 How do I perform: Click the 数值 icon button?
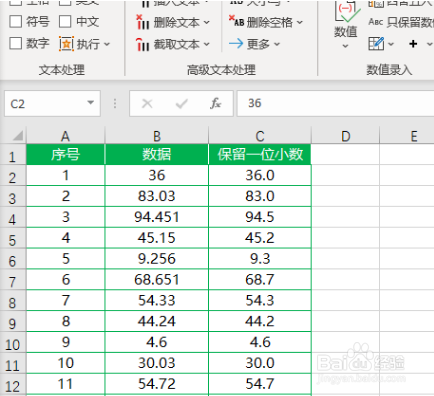(346, 13)
